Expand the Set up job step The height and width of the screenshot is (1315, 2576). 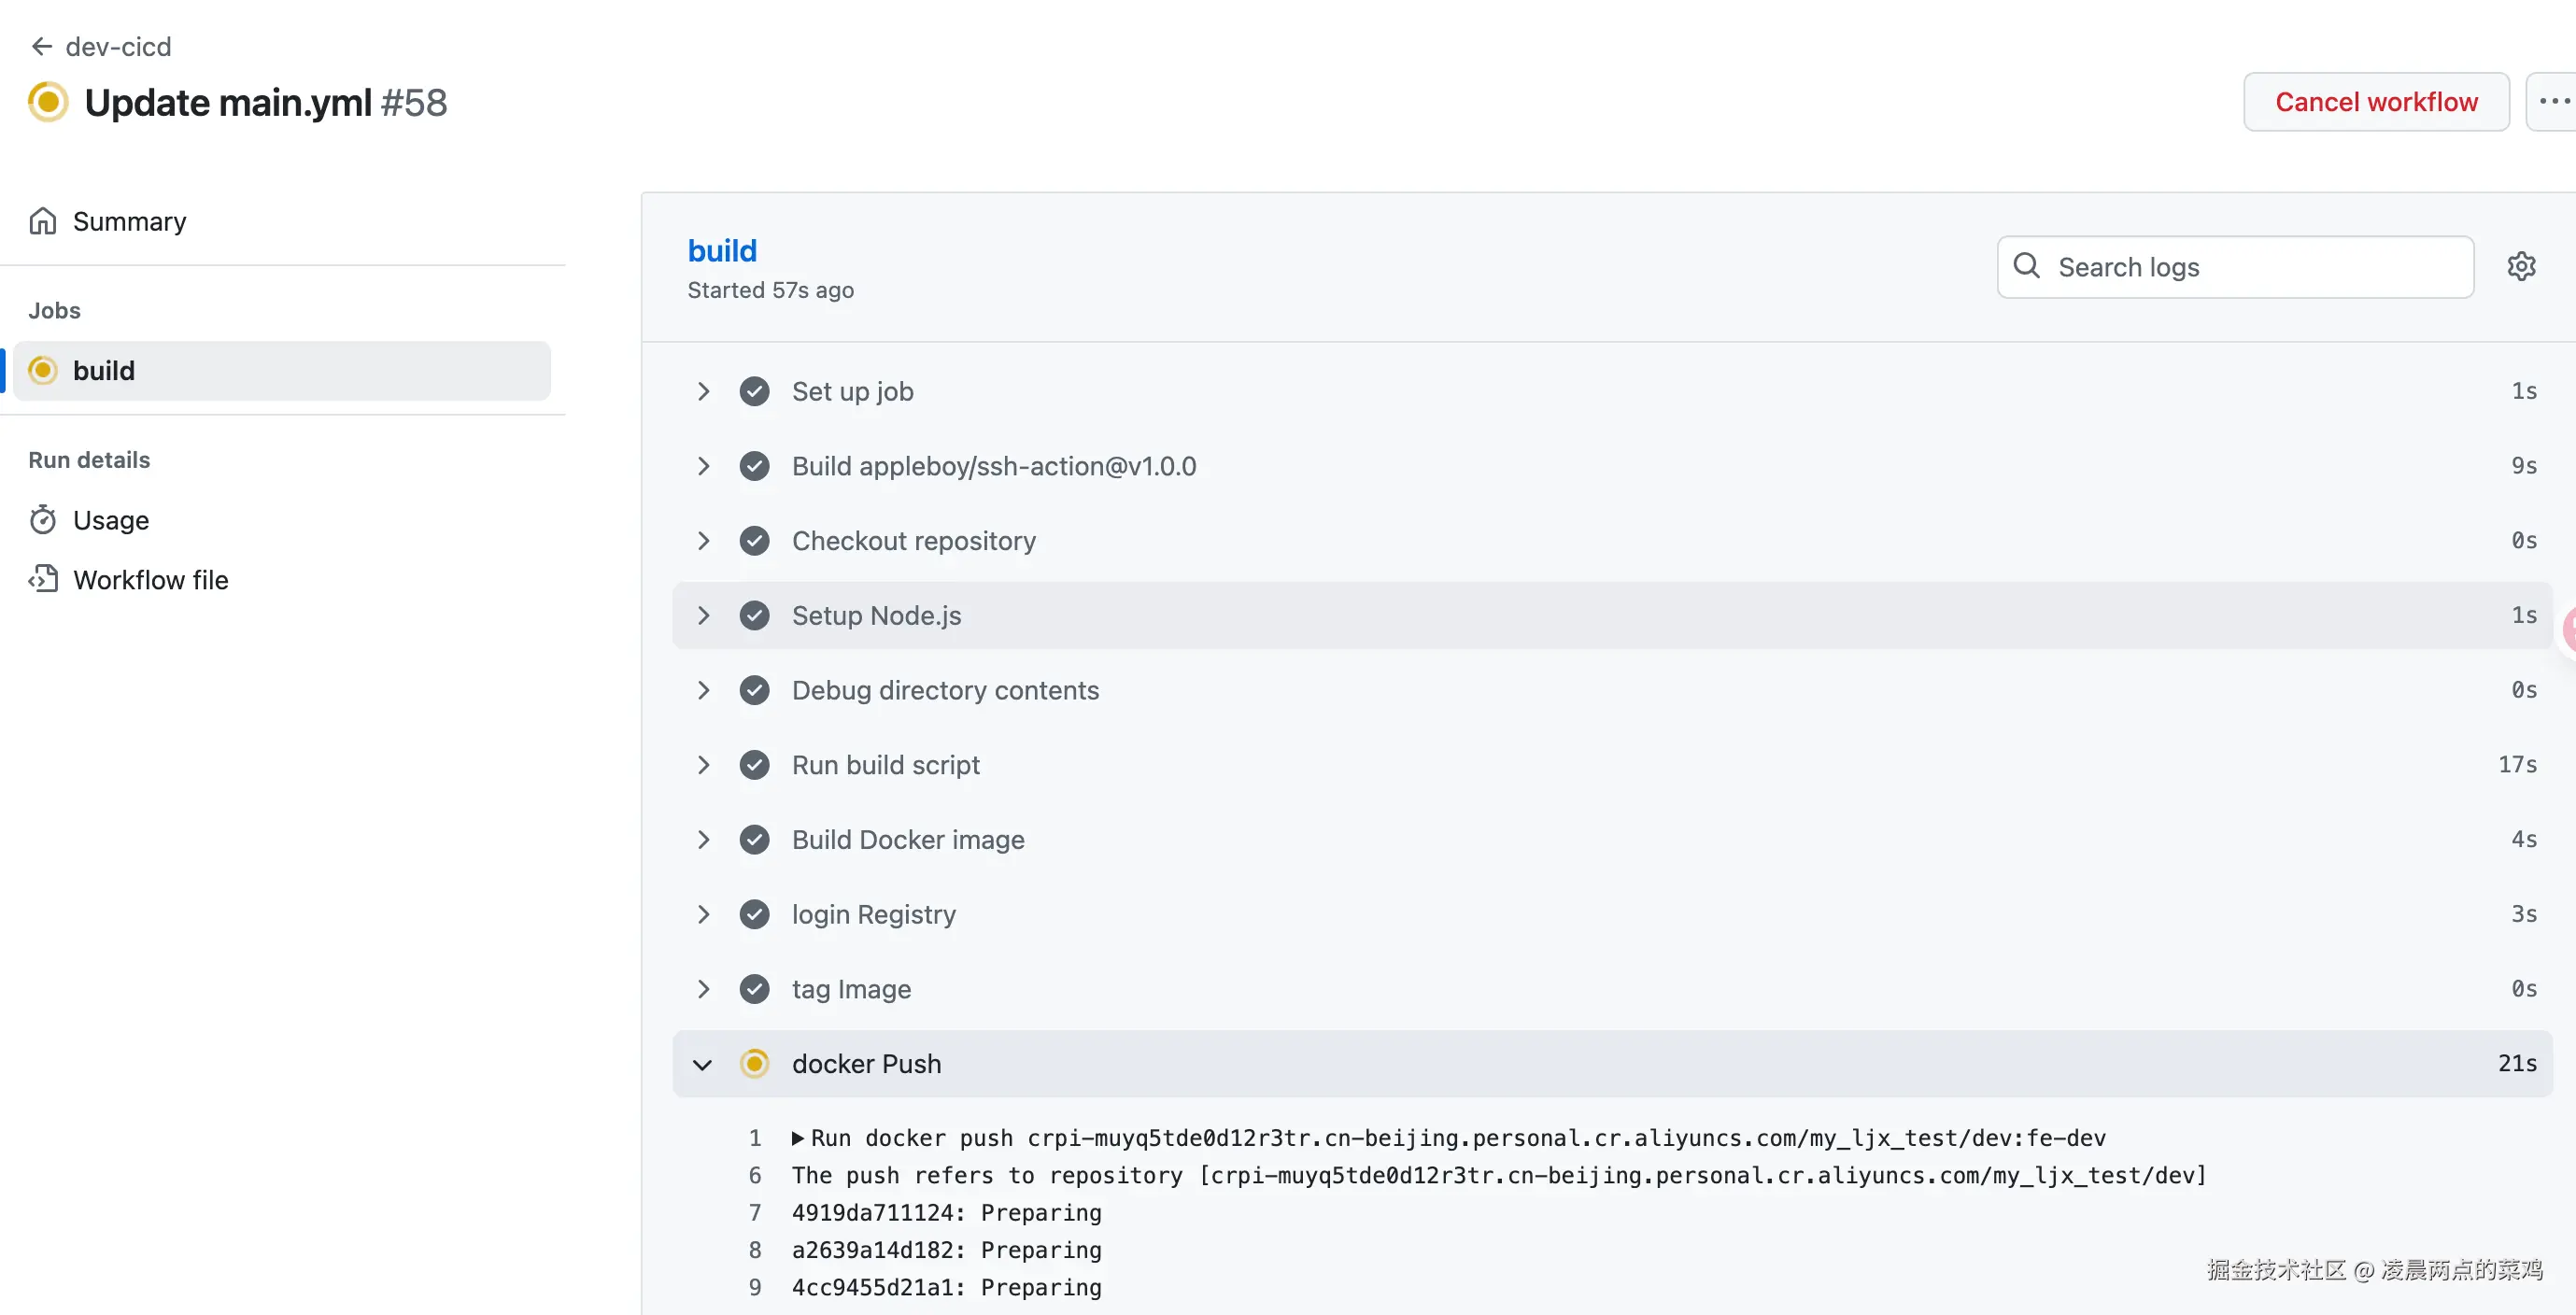click(x=703, y=392)
